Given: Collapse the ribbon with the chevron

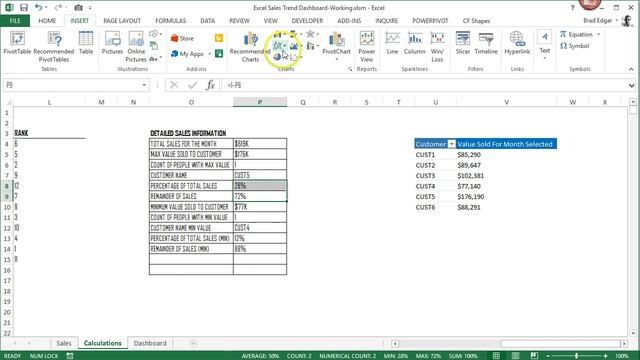Looking at the screenshot, I should tap(631, 69).
